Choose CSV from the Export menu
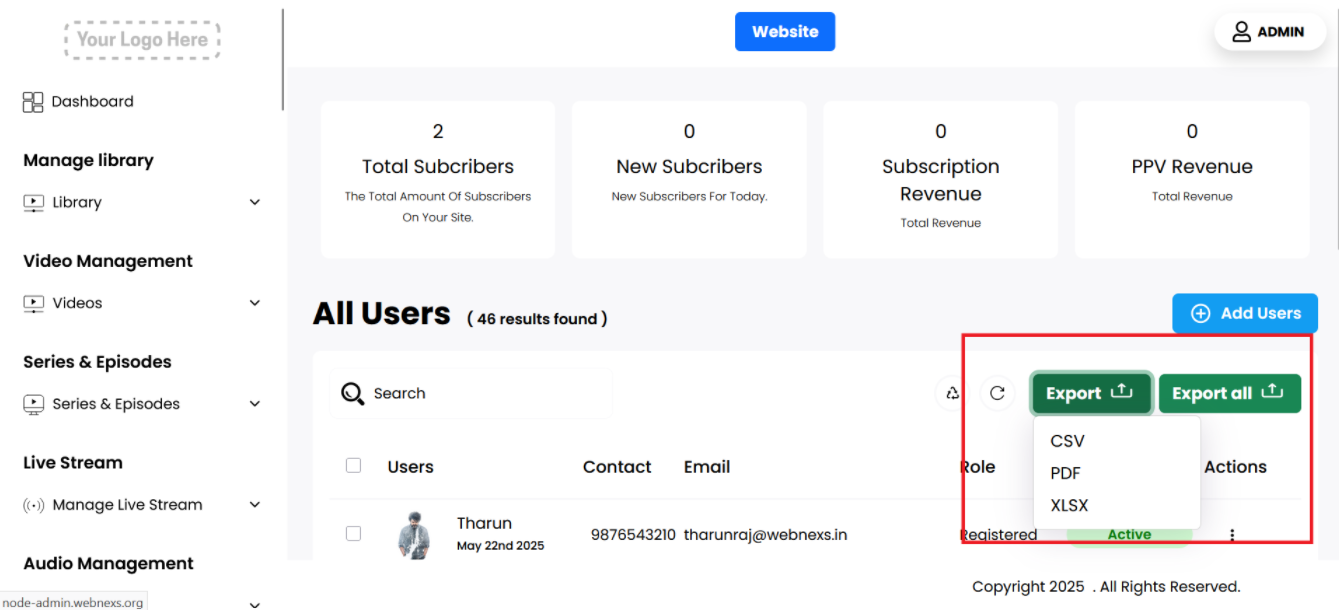The image size is (1339, 610). pos(1067,441)
